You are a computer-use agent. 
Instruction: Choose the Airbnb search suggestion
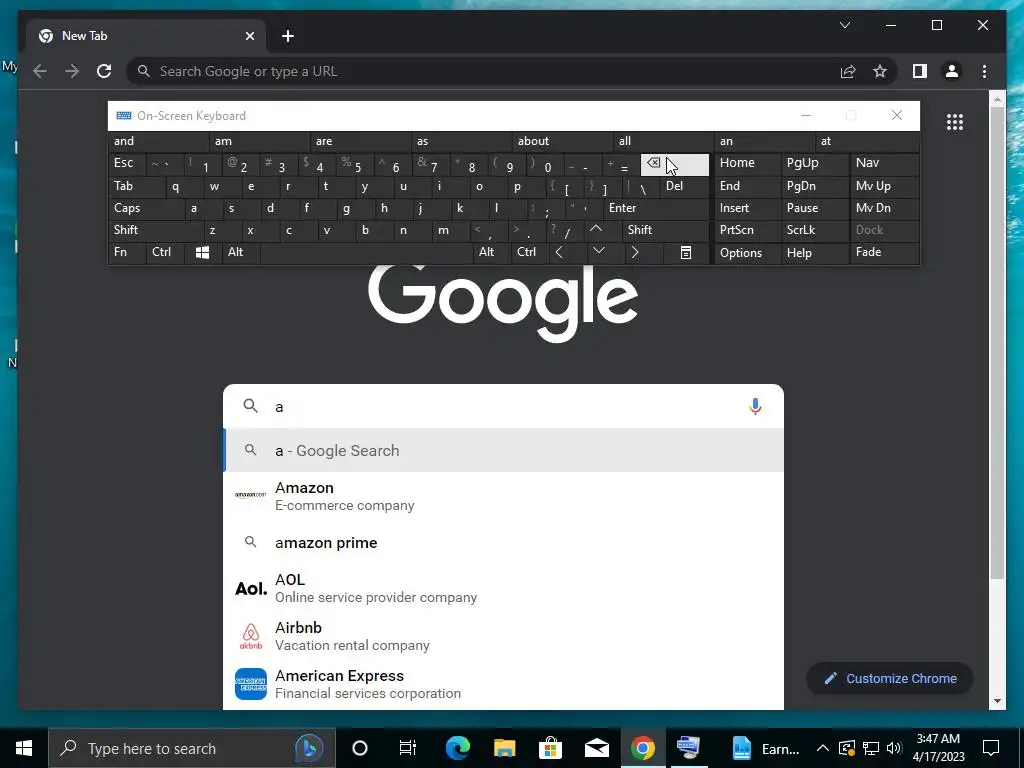click(503, 635)
